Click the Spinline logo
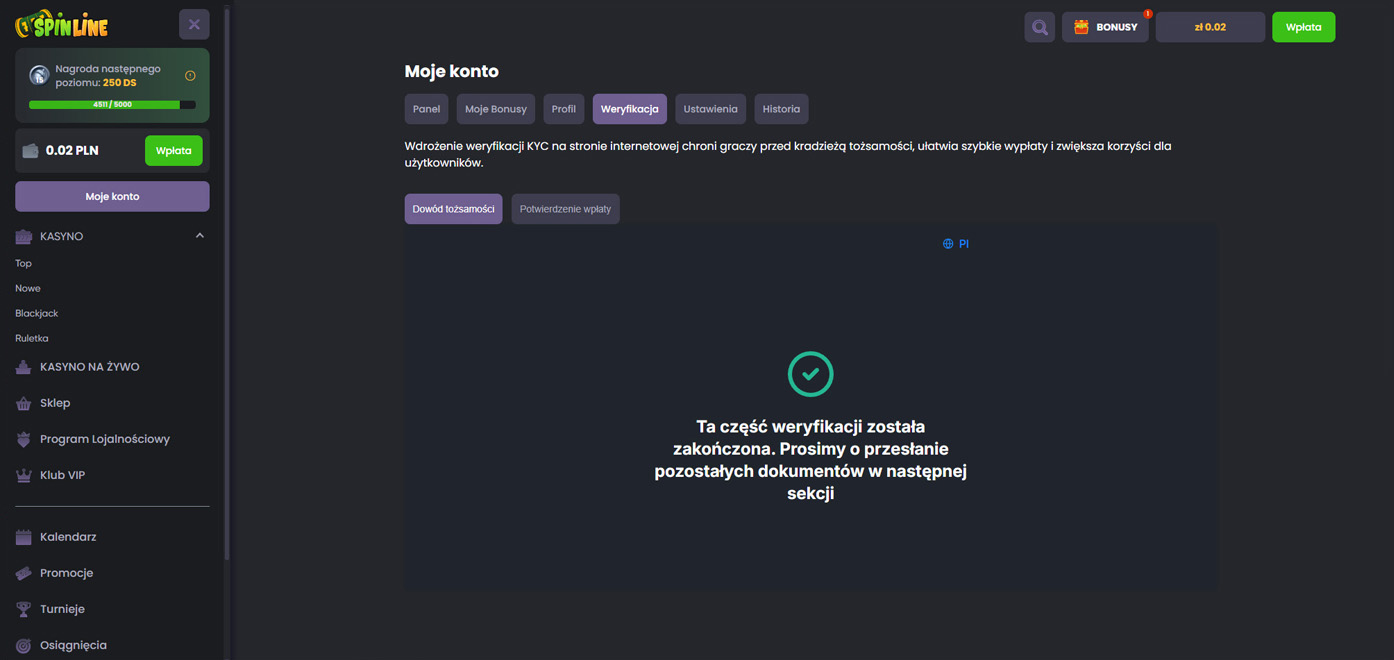 coord(62,24)
